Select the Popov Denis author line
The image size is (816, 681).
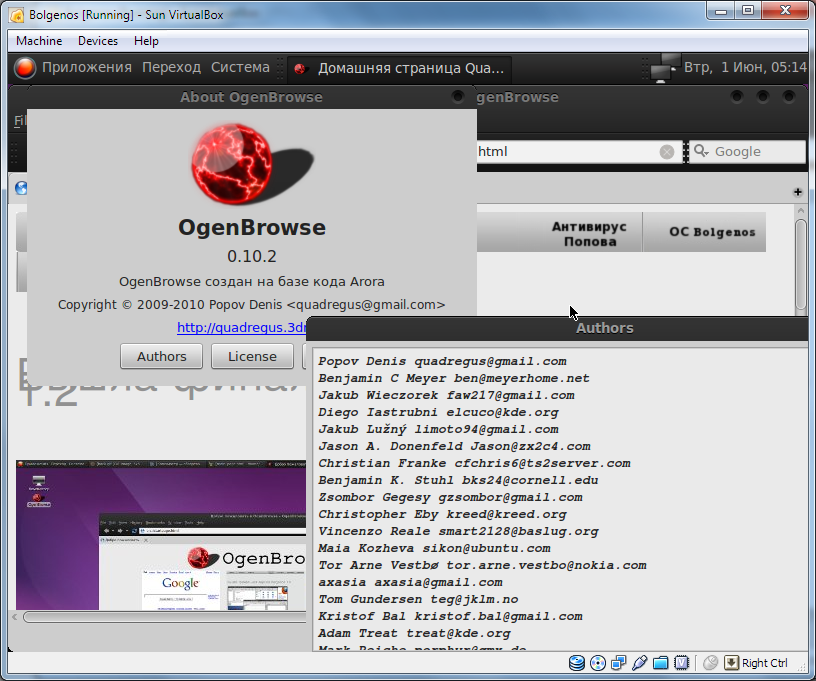442,361
